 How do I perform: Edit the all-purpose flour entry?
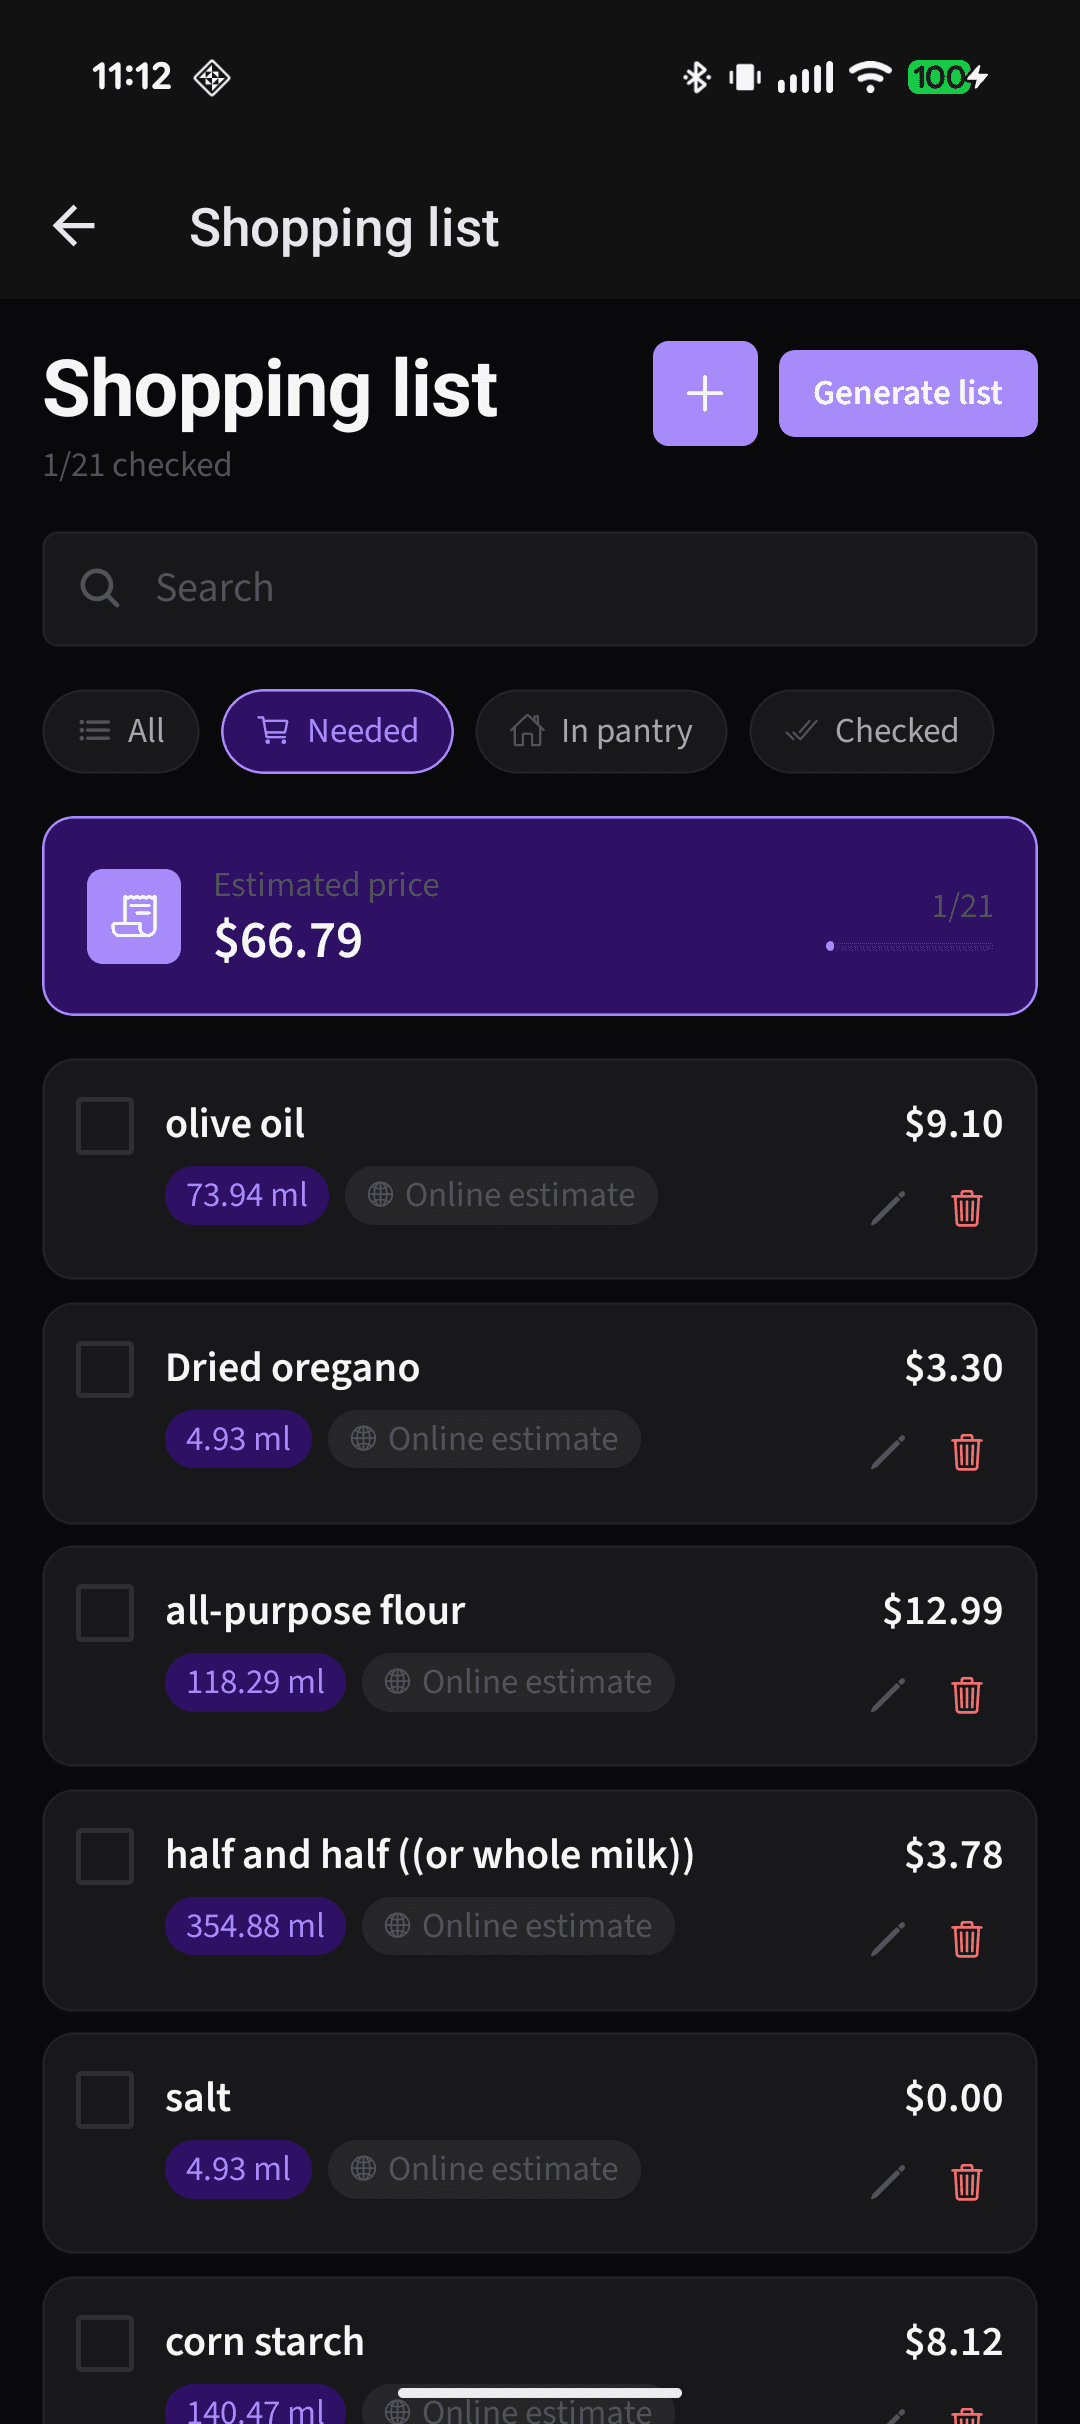click(888, 1695)
